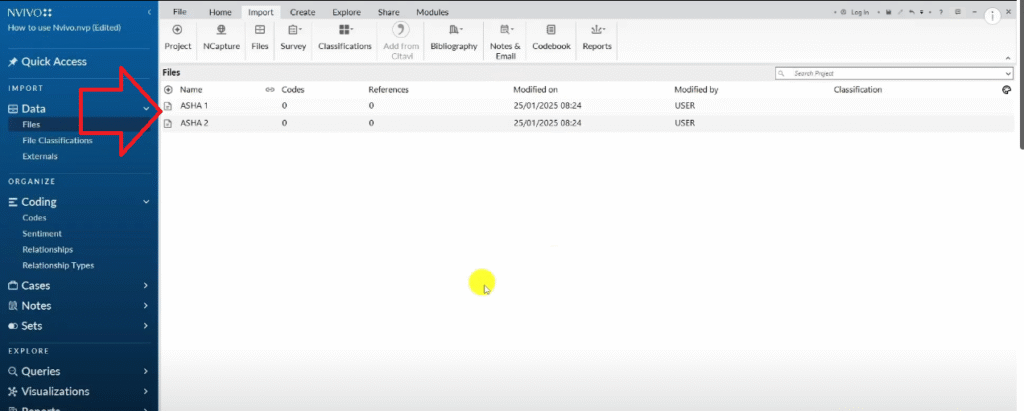
Task: Click into the Search Project field
Action: point(894,74)
